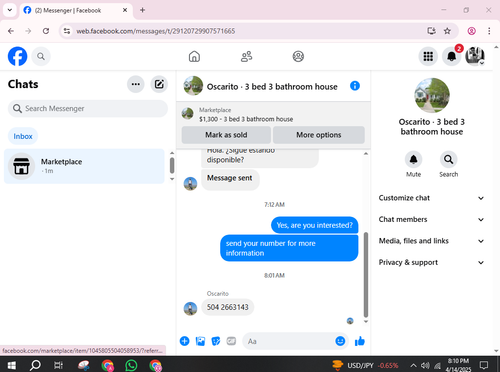Screen dimensions: 500x372
Task: Click the install app icon in address bar
Action: point(431,31)
